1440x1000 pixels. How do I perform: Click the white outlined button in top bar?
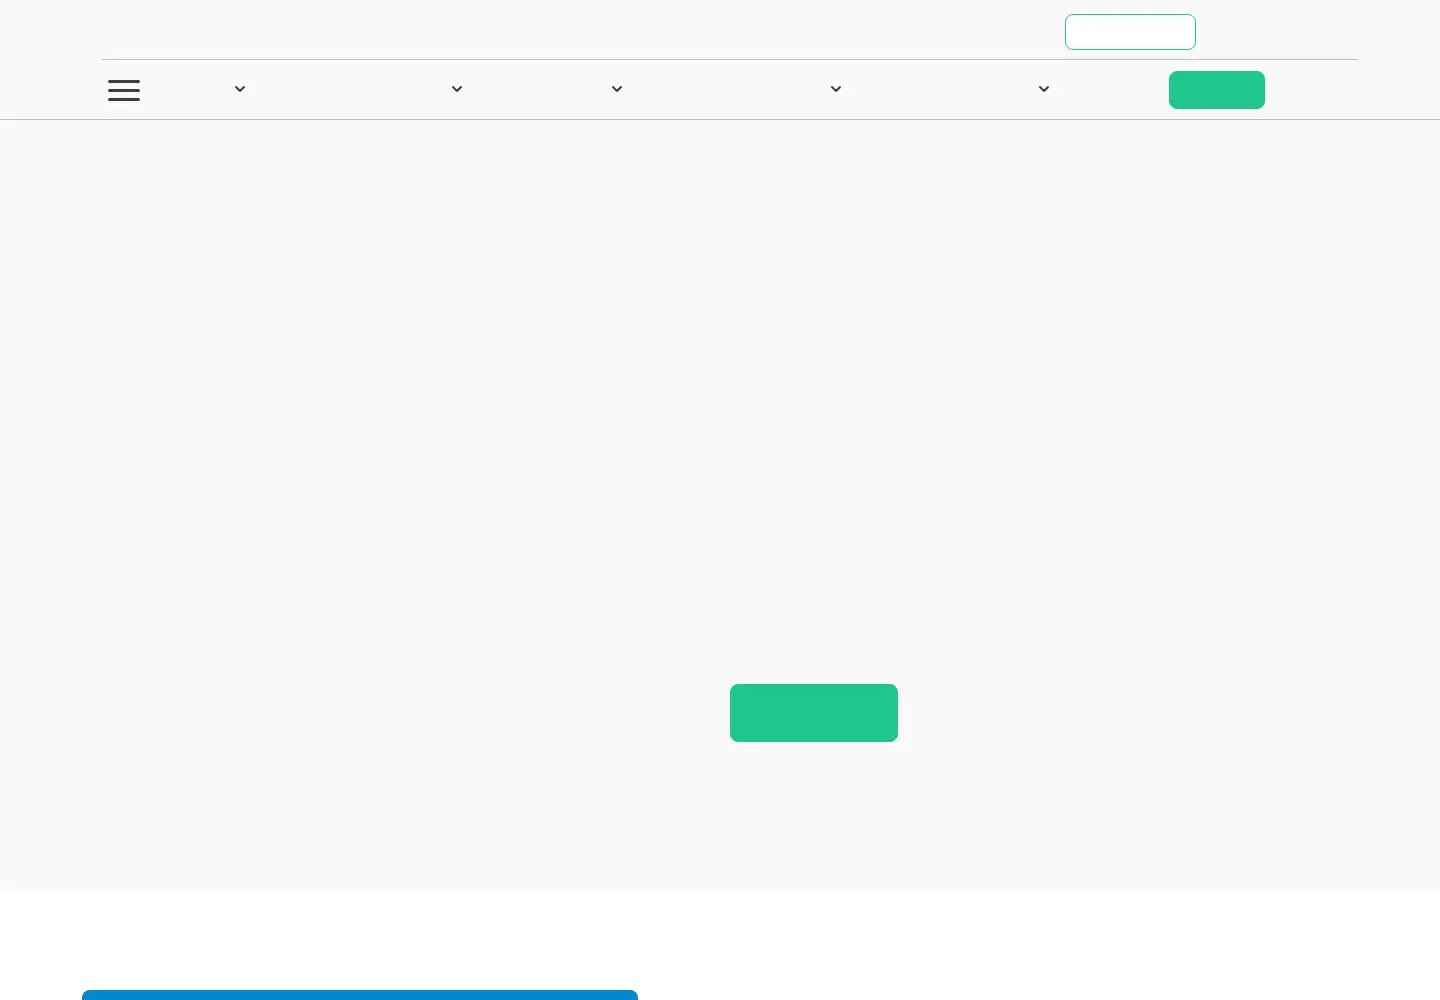coord(1130,32)
